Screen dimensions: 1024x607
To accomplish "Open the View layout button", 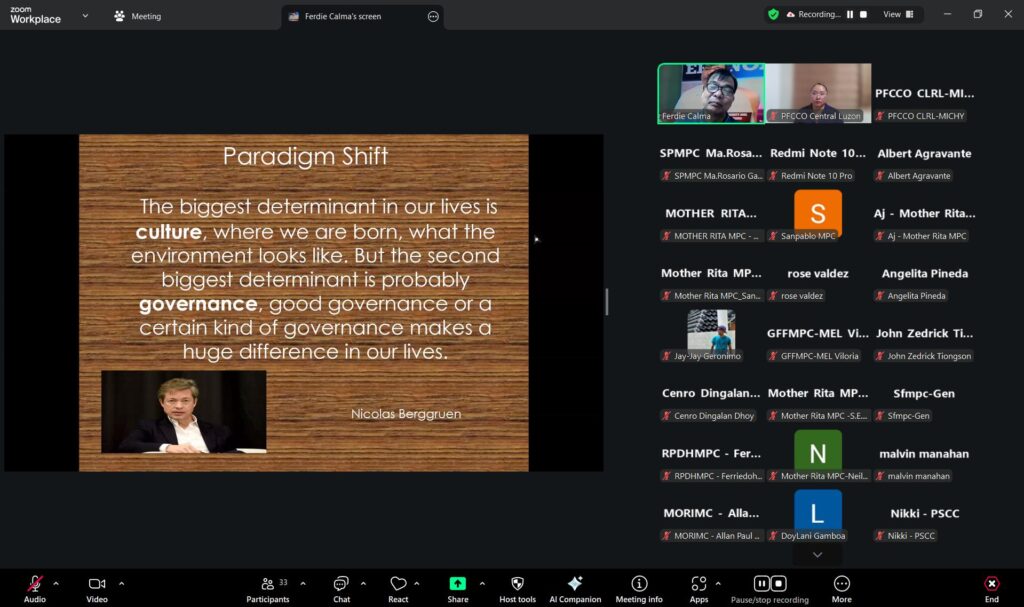I will tap(893, 15).
